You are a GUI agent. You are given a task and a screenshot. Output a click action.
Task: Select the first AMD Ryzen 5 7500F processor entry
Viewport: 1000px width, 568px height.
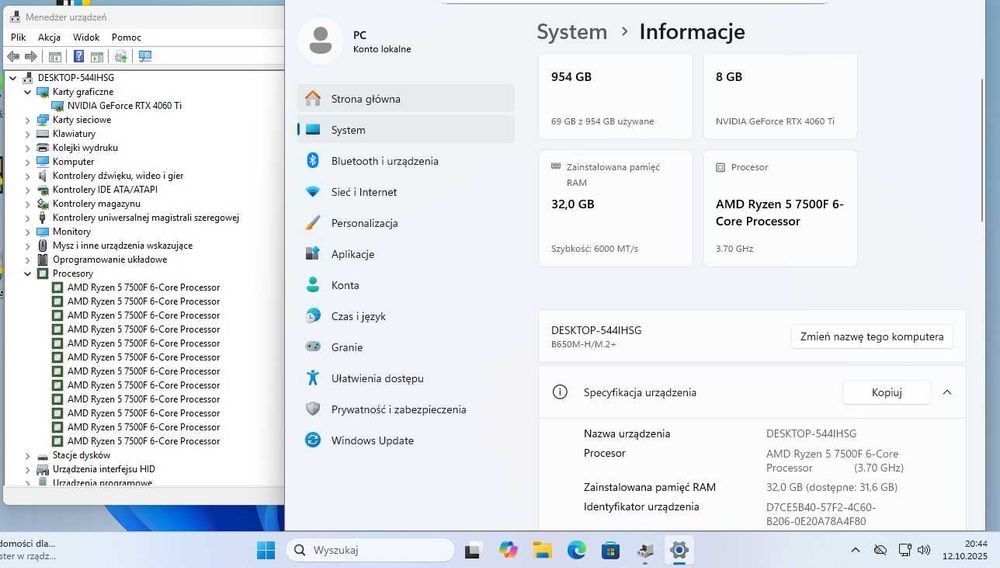143,288
